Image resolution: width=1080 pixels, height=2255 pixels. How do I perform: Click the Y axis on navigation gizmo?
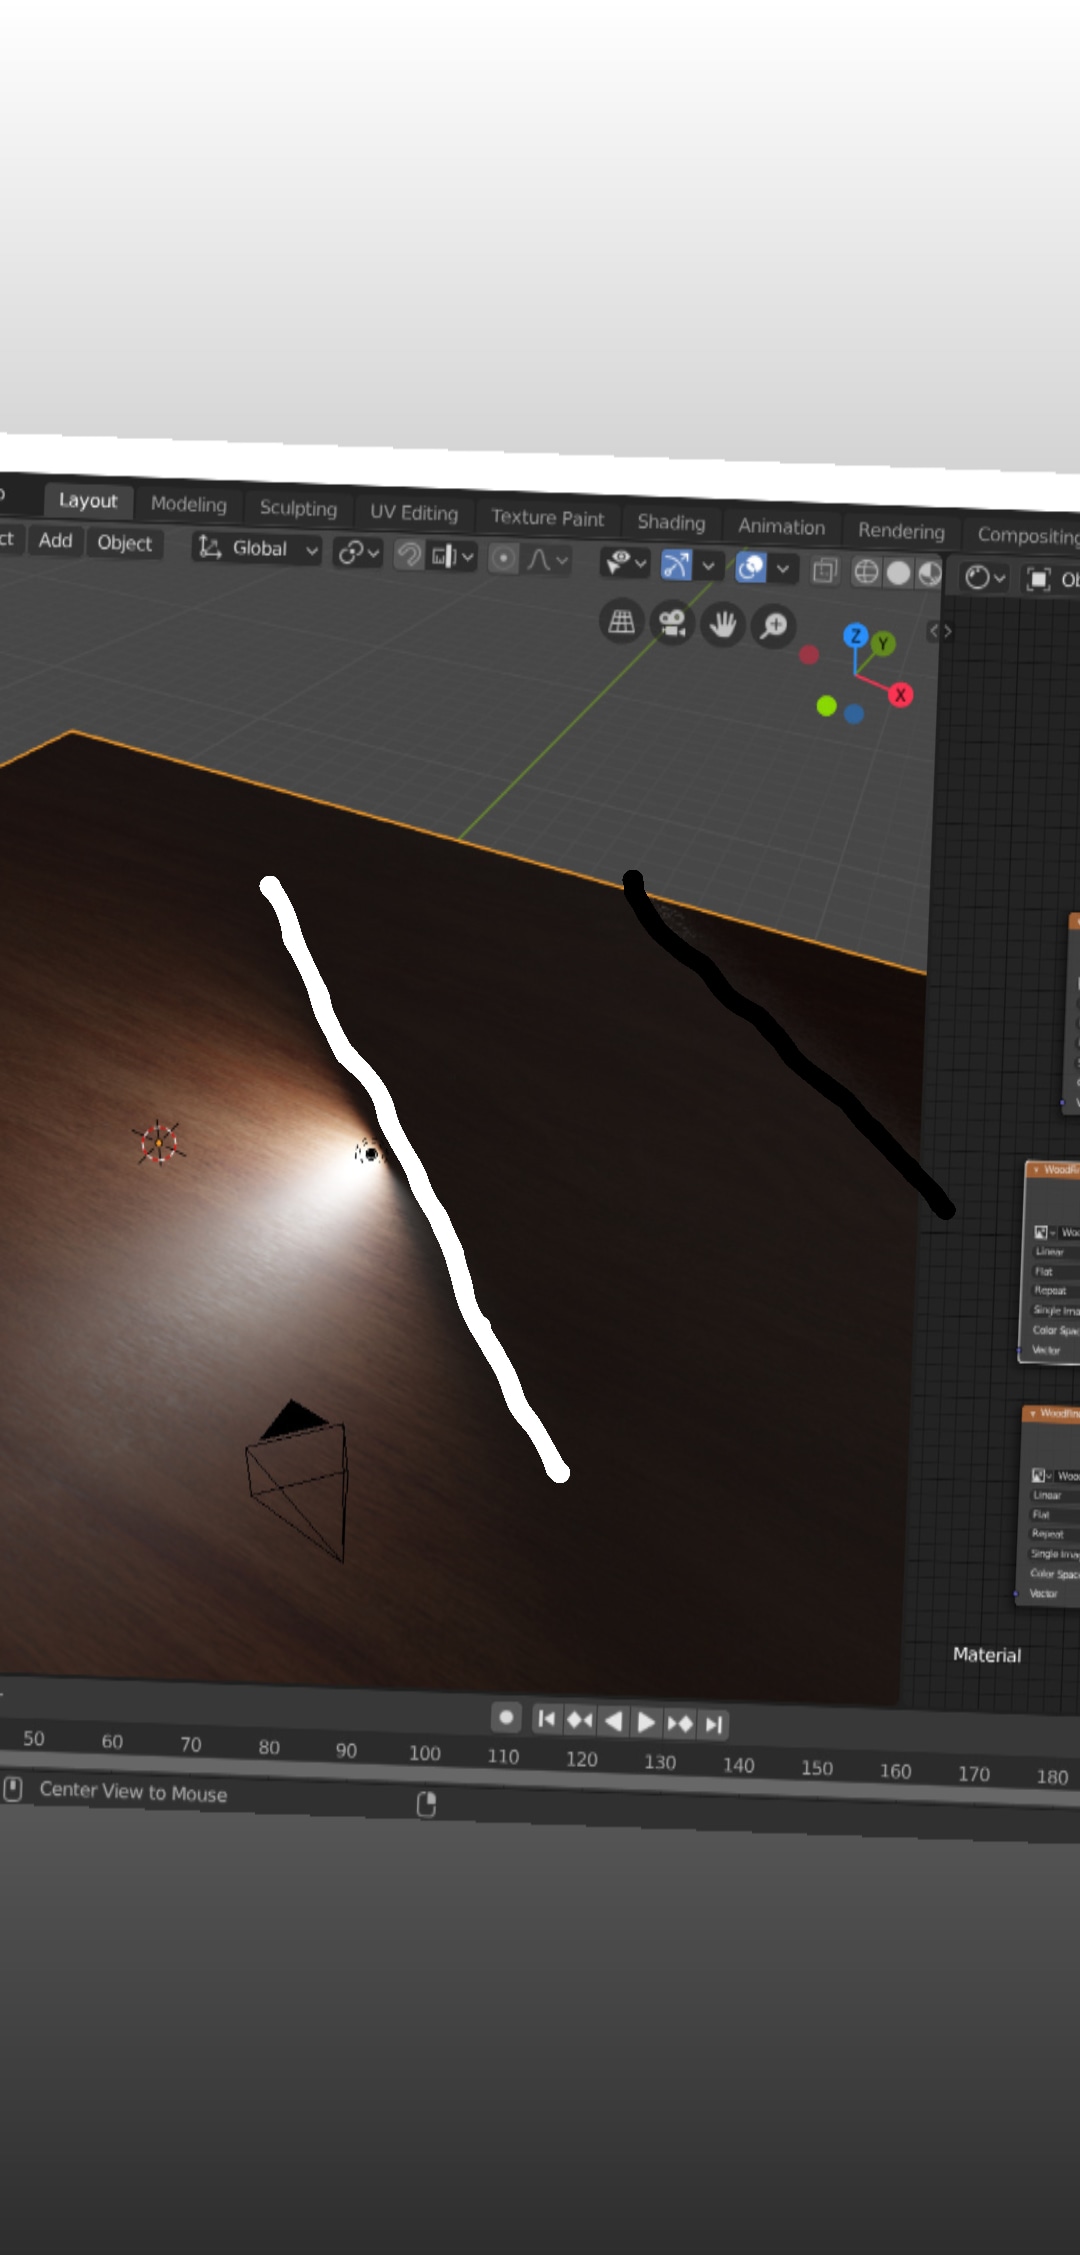coord(883,645)
